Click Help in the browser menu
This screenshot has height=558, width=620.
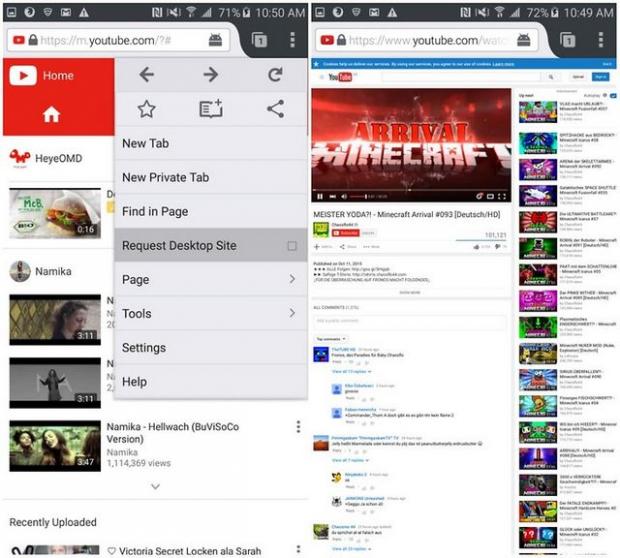134,382
